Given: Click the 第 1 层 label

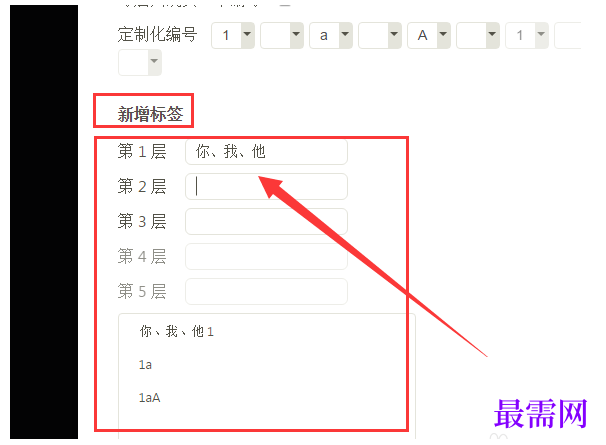Looking at the screenshot, I should (x=142, y=152).
